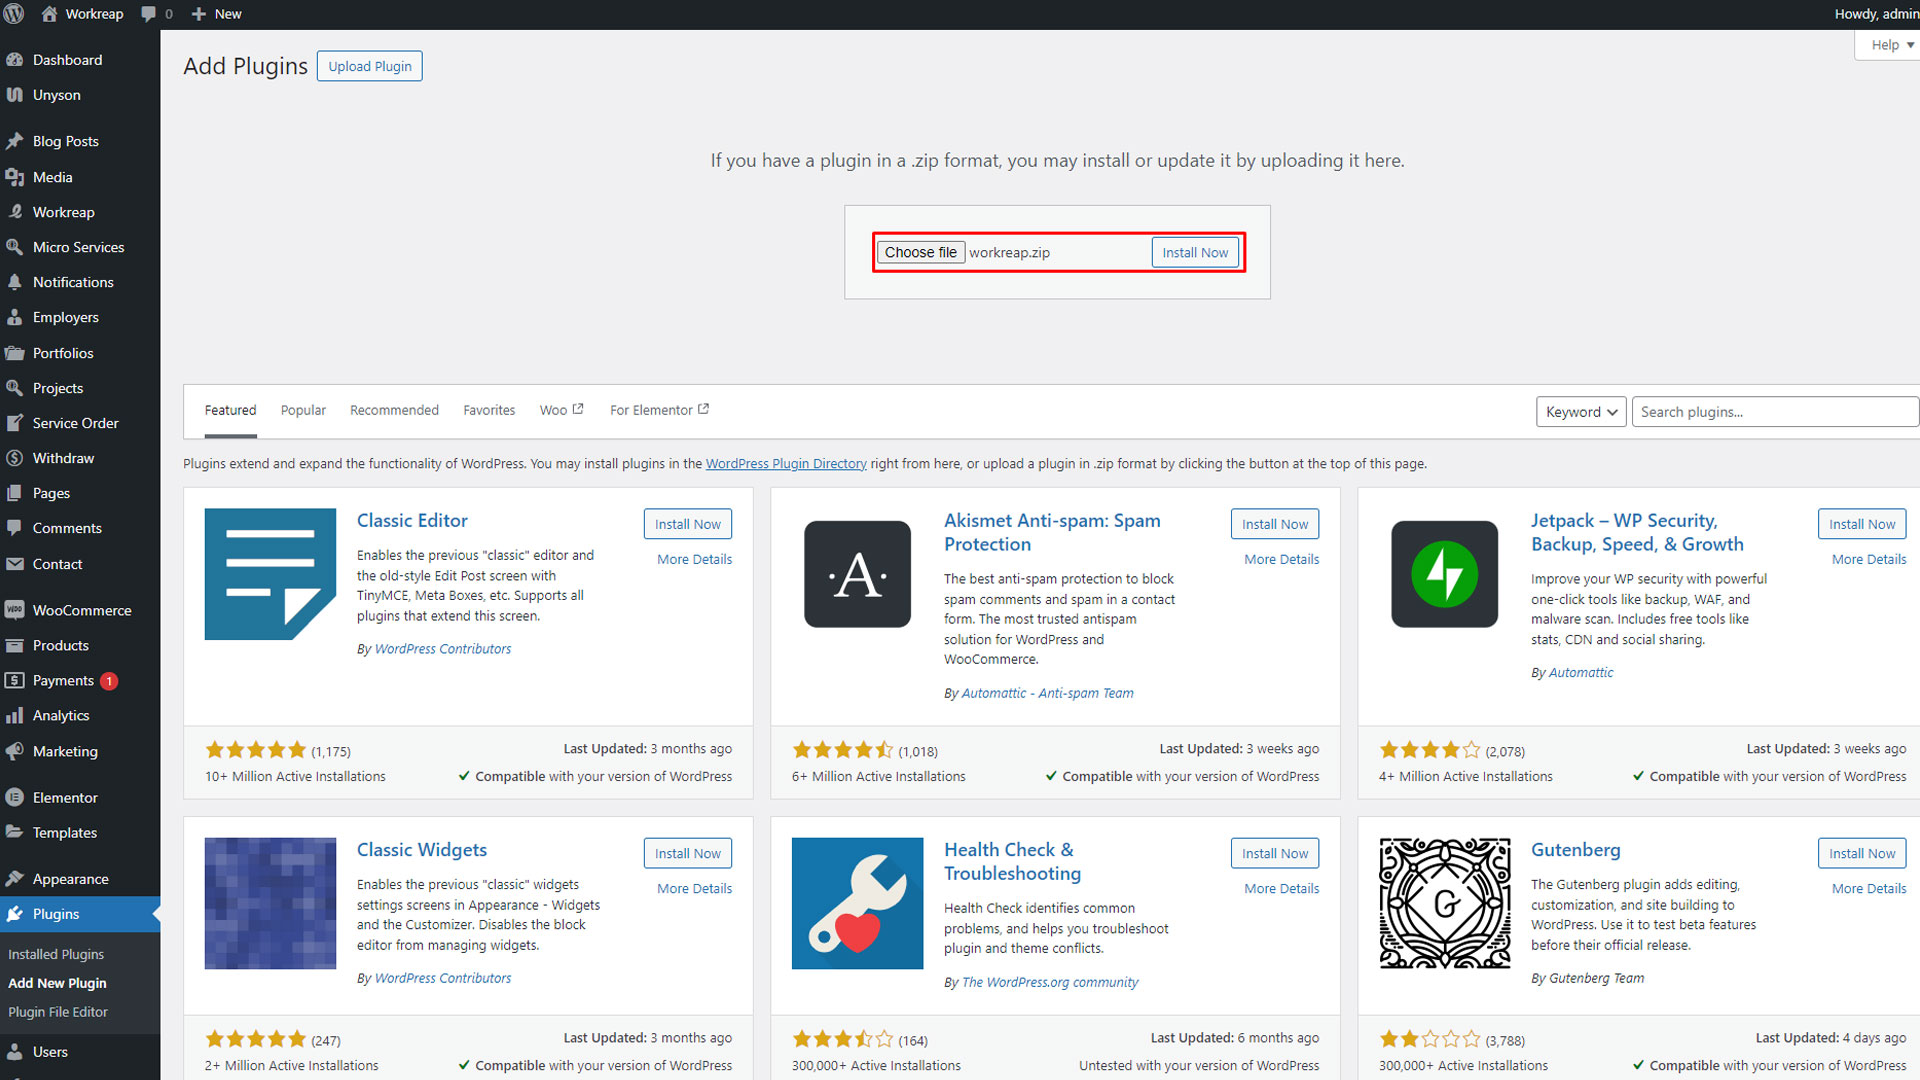This screenshot has height=1080, width=1920.
Task: Open the Users menu icon
Action: [14, 1052]
